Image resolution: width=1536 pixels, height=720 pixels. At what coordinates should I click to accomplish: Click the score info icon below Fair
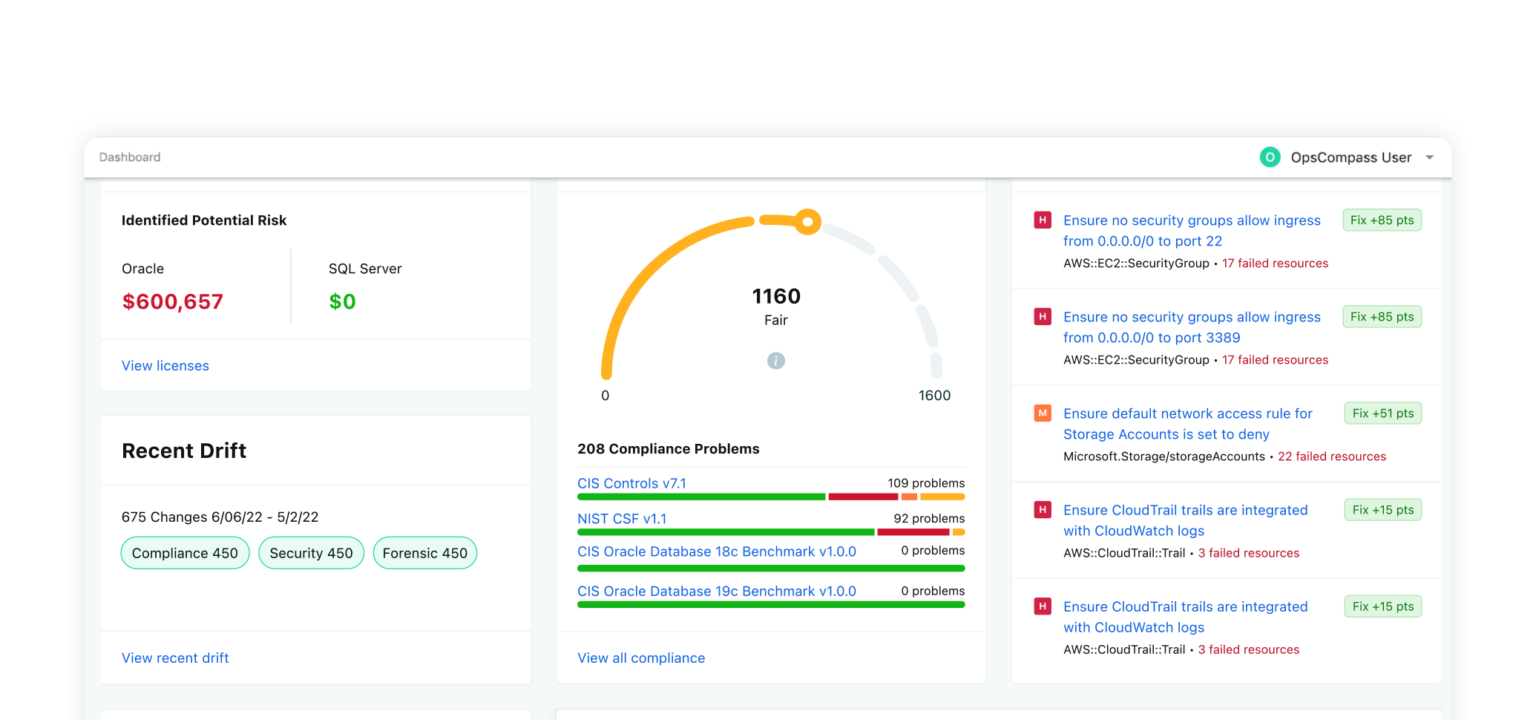[x=776, y=361]
